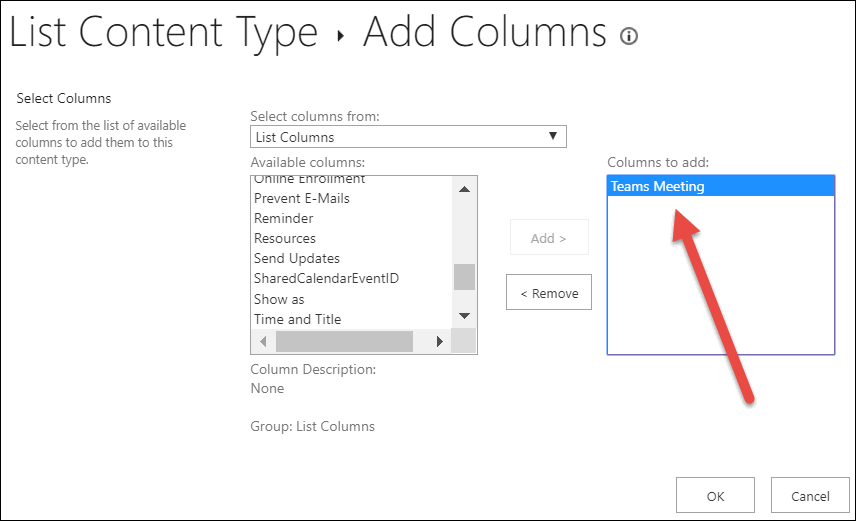856x521 pixels.
Task: Click the horizontal scrollbar thumb
Action: [344, 342]
